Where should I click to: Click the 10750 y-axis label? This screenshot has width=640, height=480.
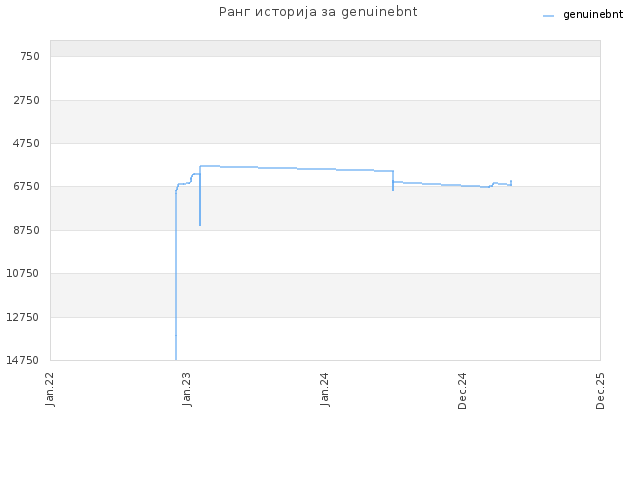(23, 273)
